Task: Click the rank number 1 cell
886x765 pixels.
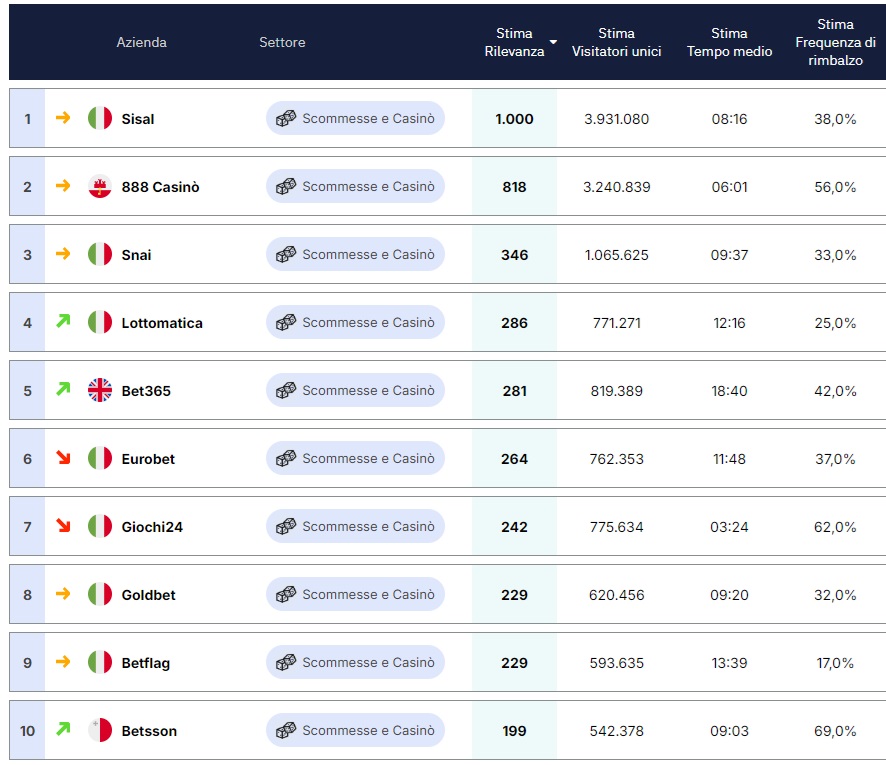Action: [x=27, y=119]
